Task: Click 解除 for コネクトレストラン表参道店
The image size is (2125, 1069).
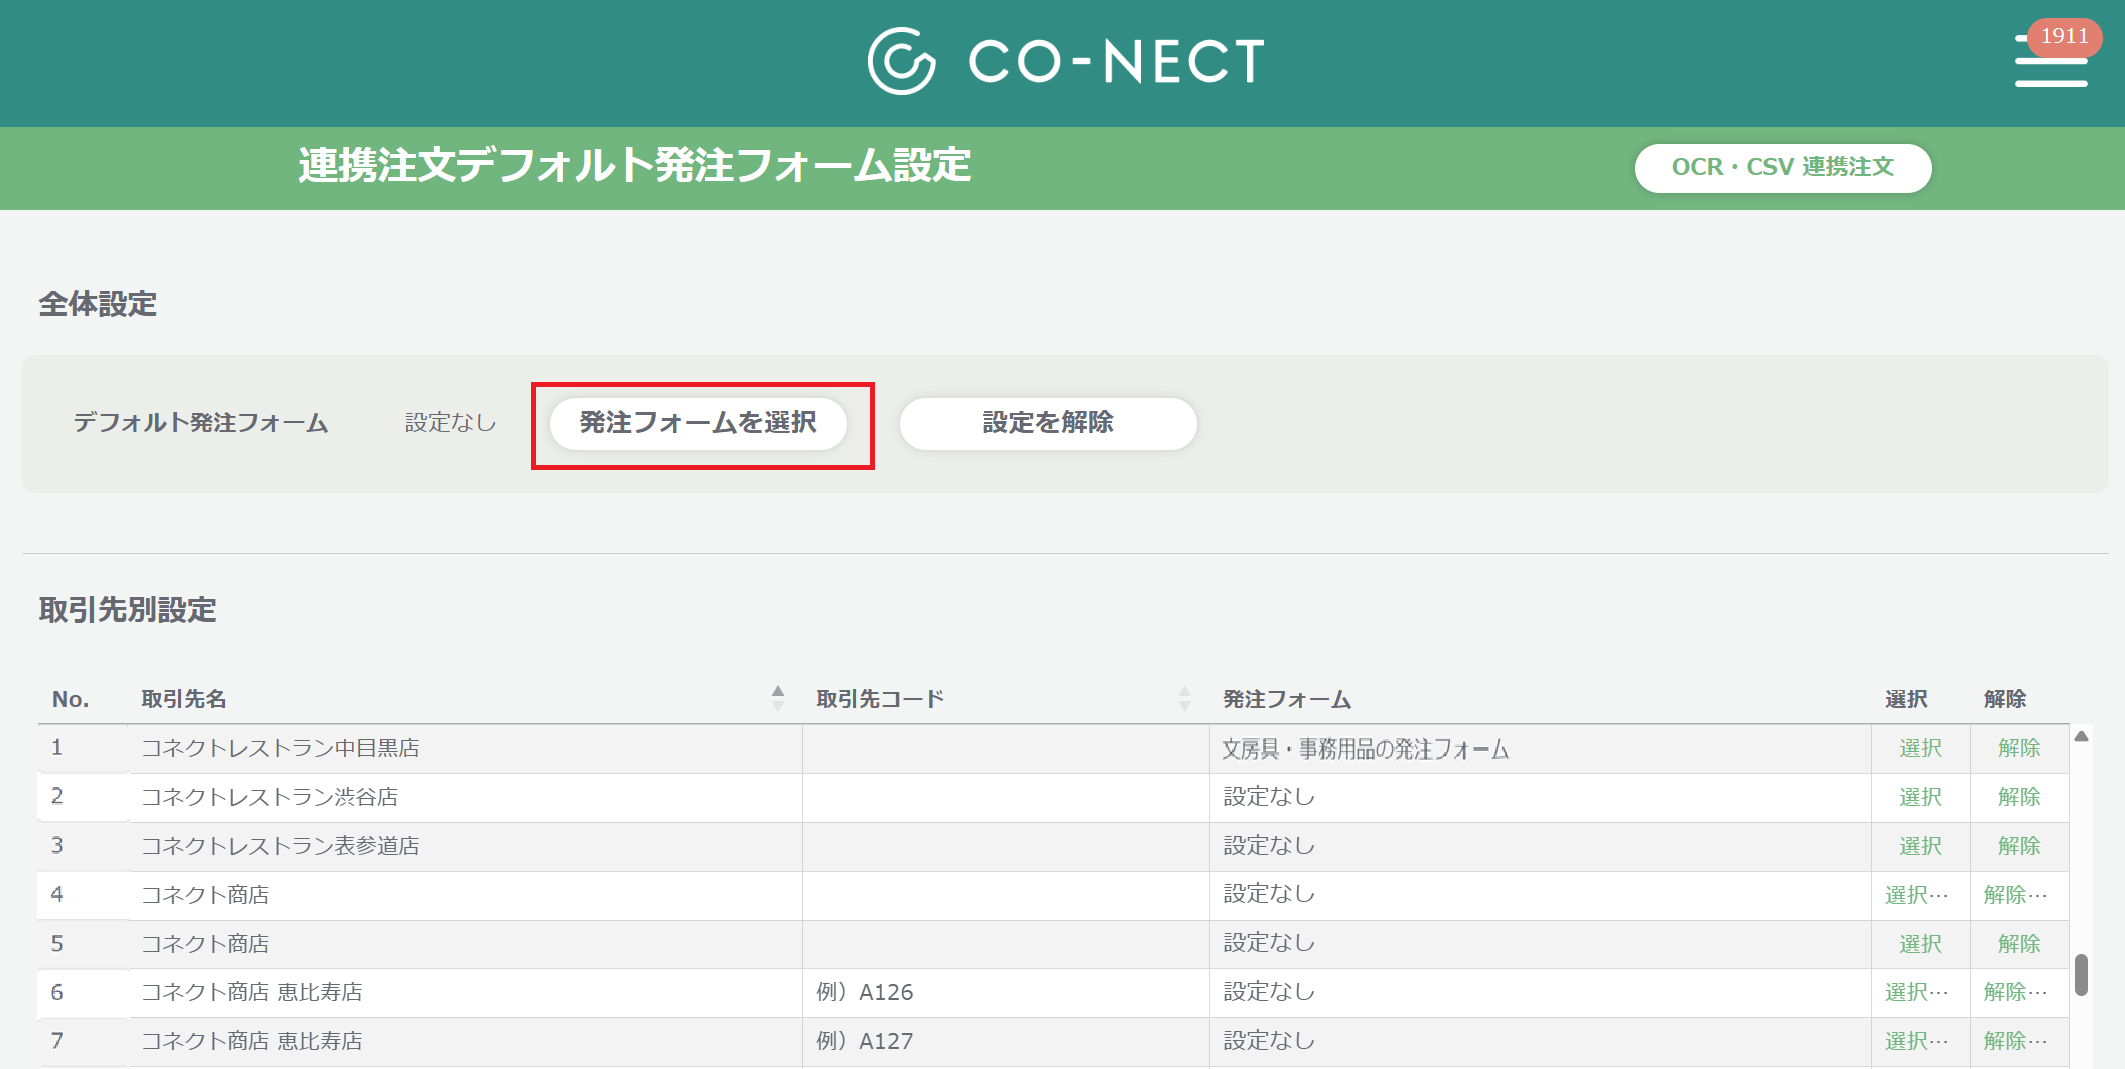Action: pos(2019,846)
